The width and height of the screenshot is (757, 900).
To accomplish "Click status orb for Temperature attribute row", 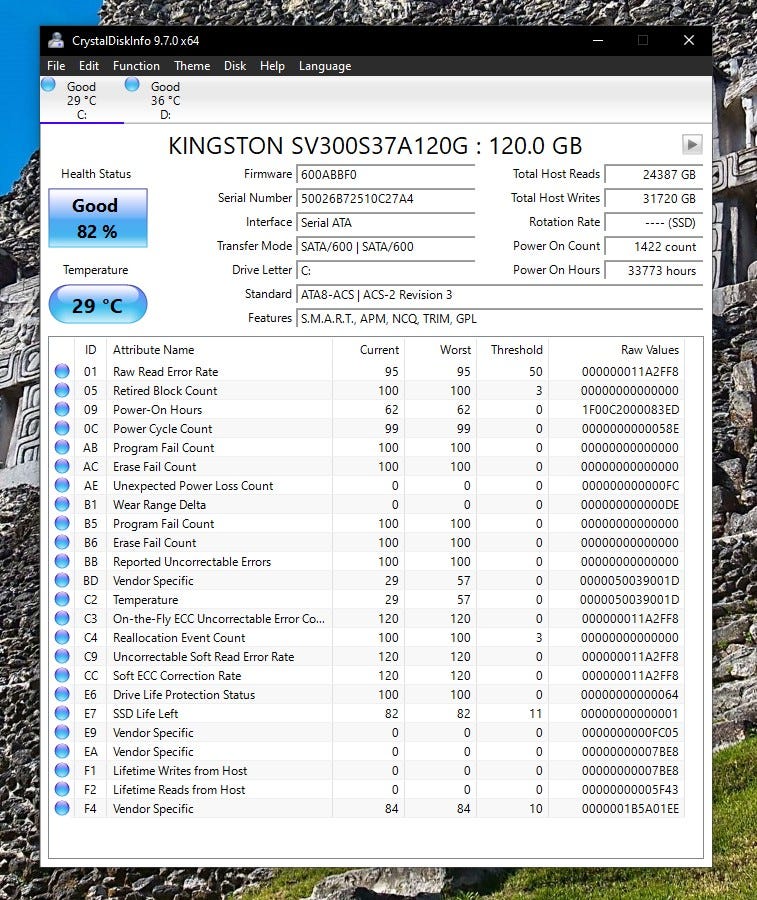I will (x=62, y=599).
